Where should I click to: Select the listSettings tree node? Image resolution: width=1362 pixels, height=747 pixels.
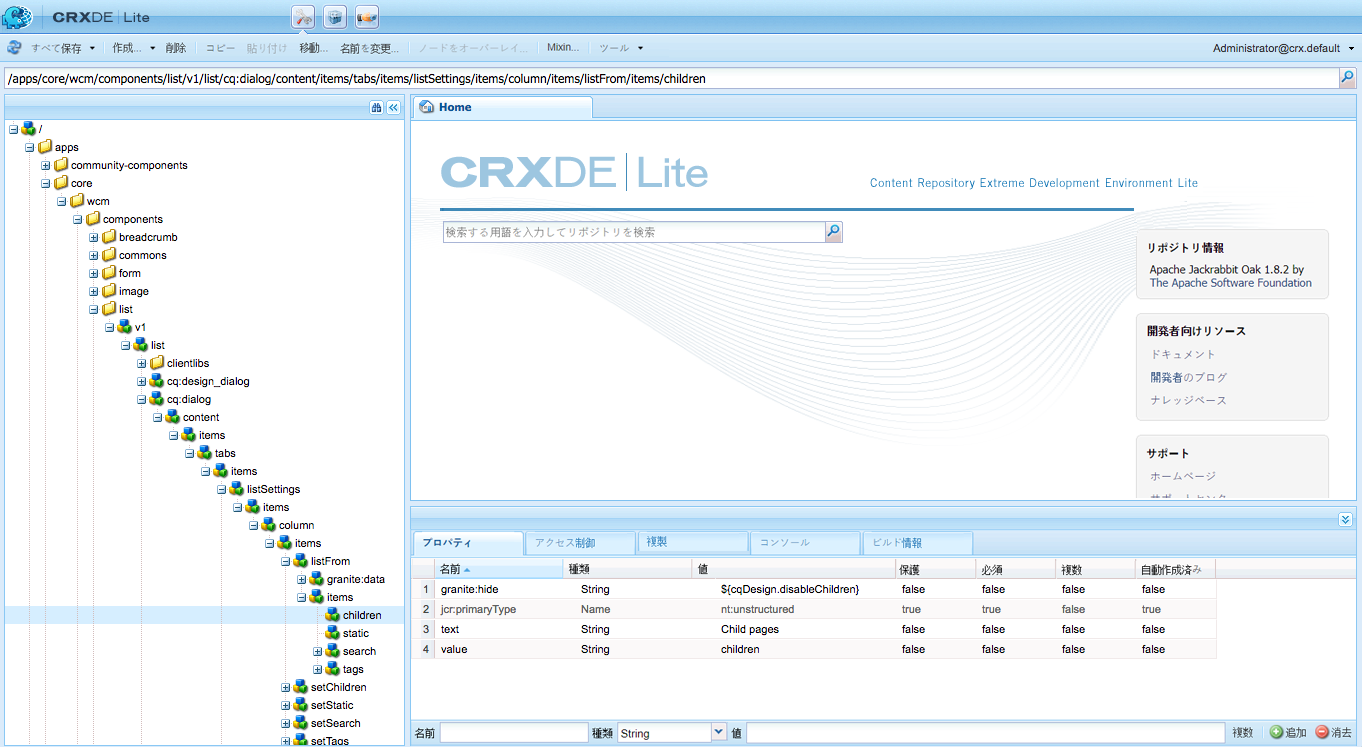(273, 489)
